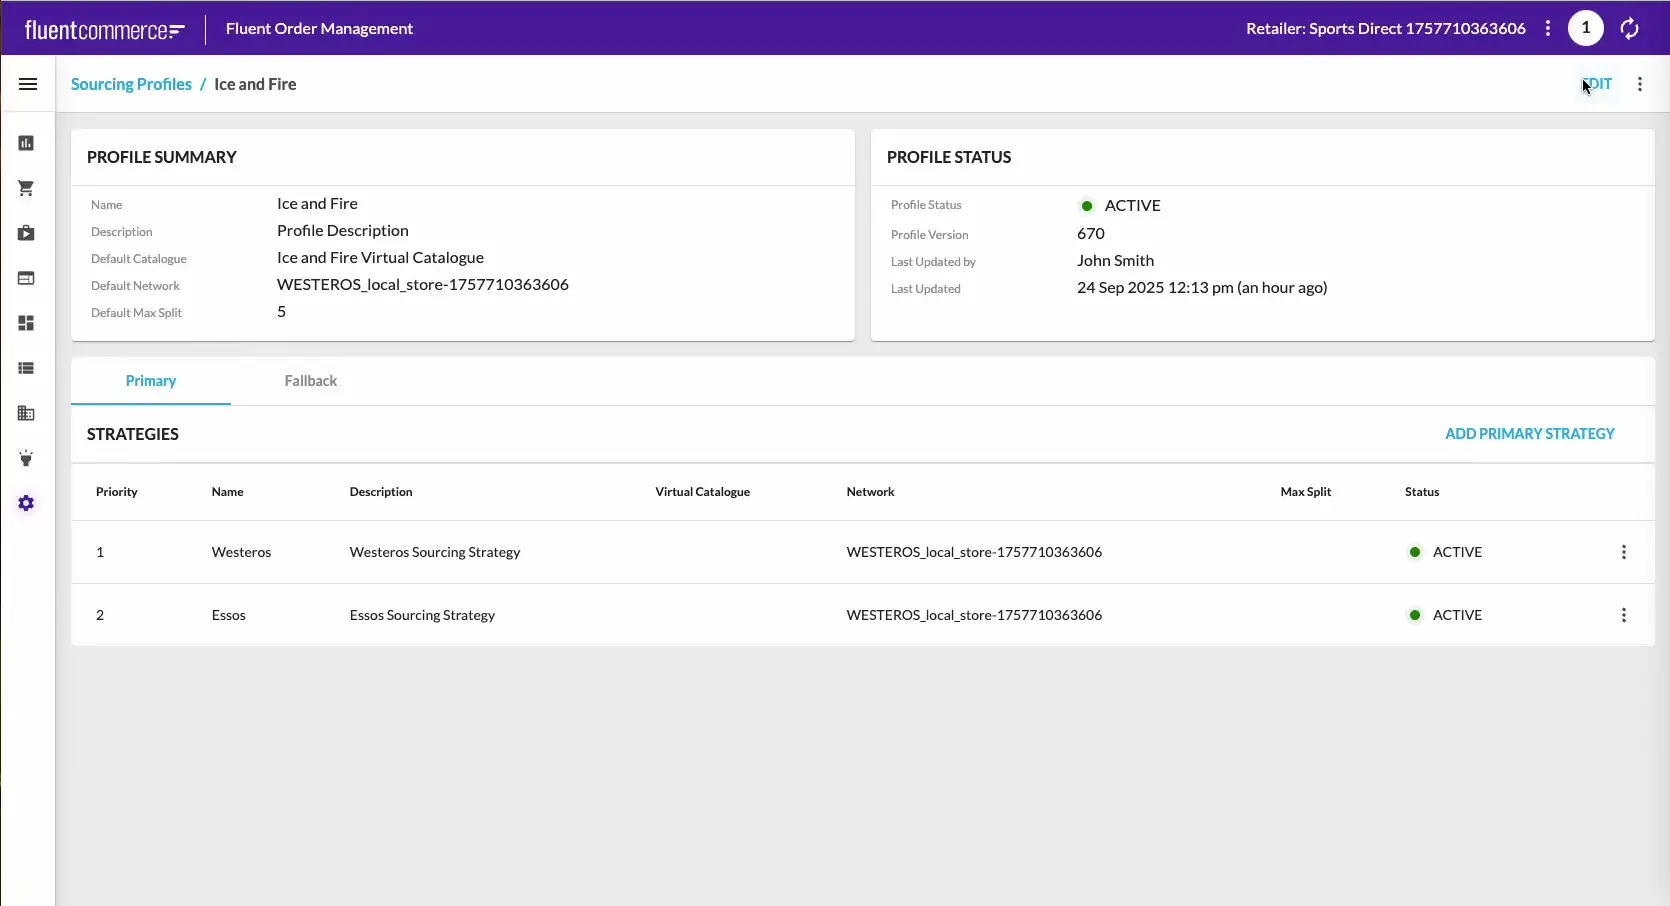Click the refresh icon in header
The width and height of the screenshot is (1670, 906).
click(1629, 29)
